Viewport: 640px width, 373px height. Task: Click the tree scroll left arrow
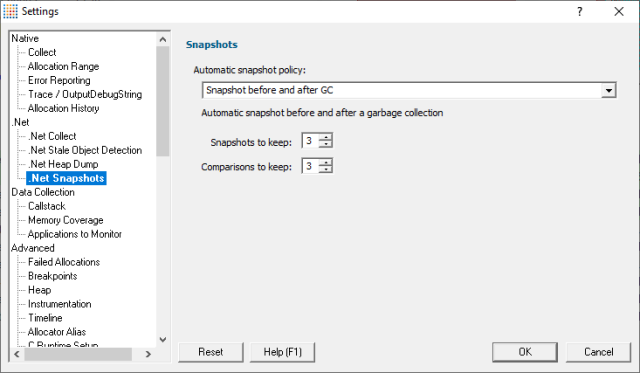(17, 354)
